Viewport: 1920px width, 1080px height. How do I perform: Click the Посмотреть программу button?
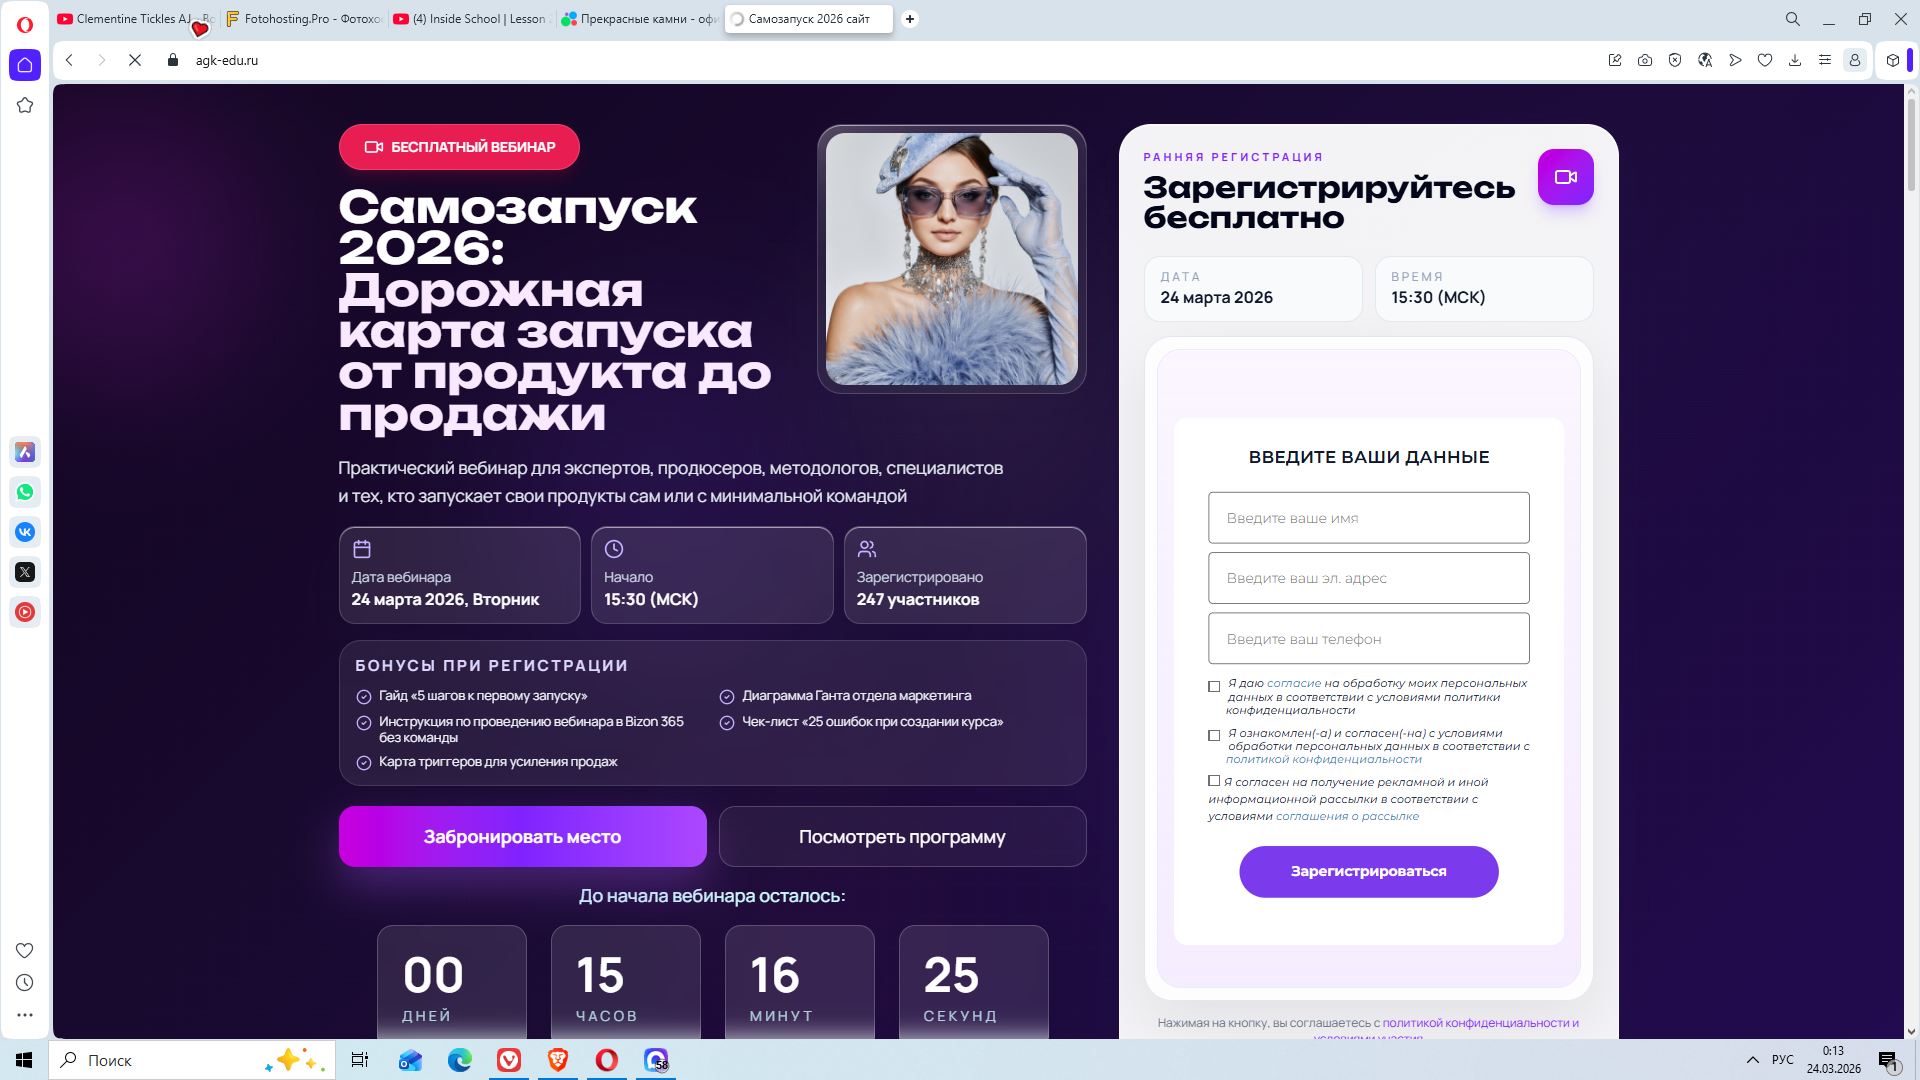pyautogui.click(x=902, y=837)
